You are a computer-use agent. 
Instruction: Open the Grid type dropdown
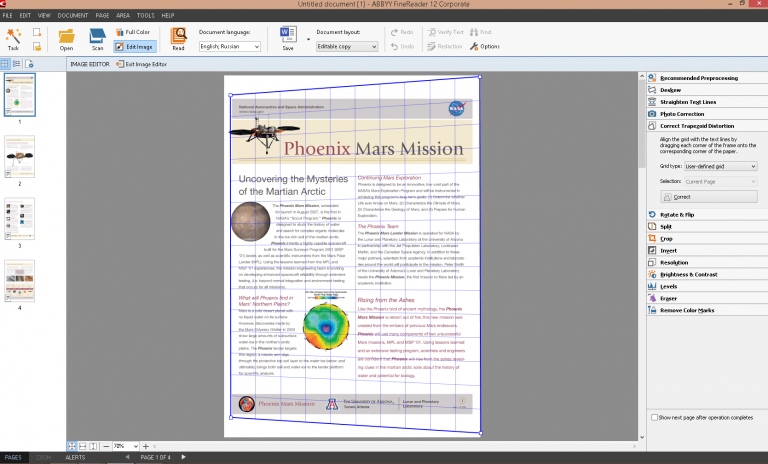pos(721,167)
